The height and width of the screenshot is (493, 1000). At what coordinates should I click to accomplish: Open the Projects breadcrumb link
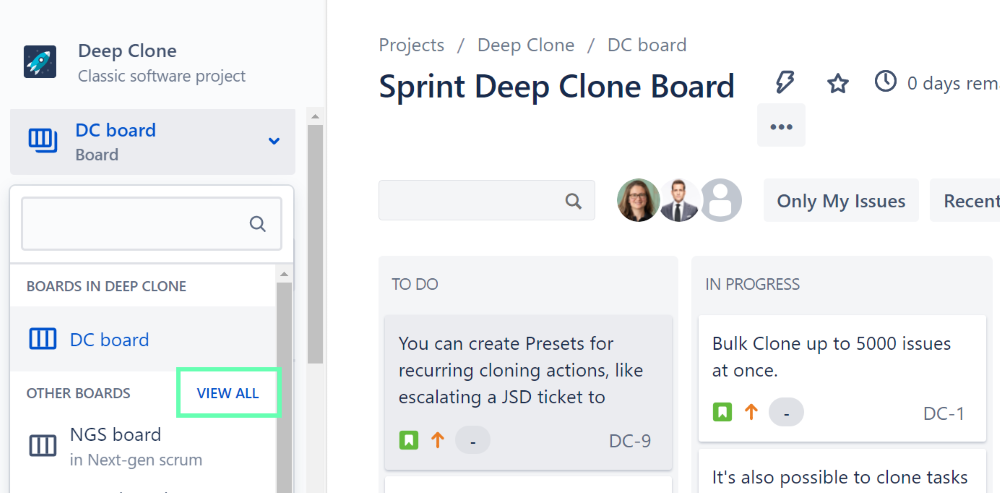click(x=411, y=45)
